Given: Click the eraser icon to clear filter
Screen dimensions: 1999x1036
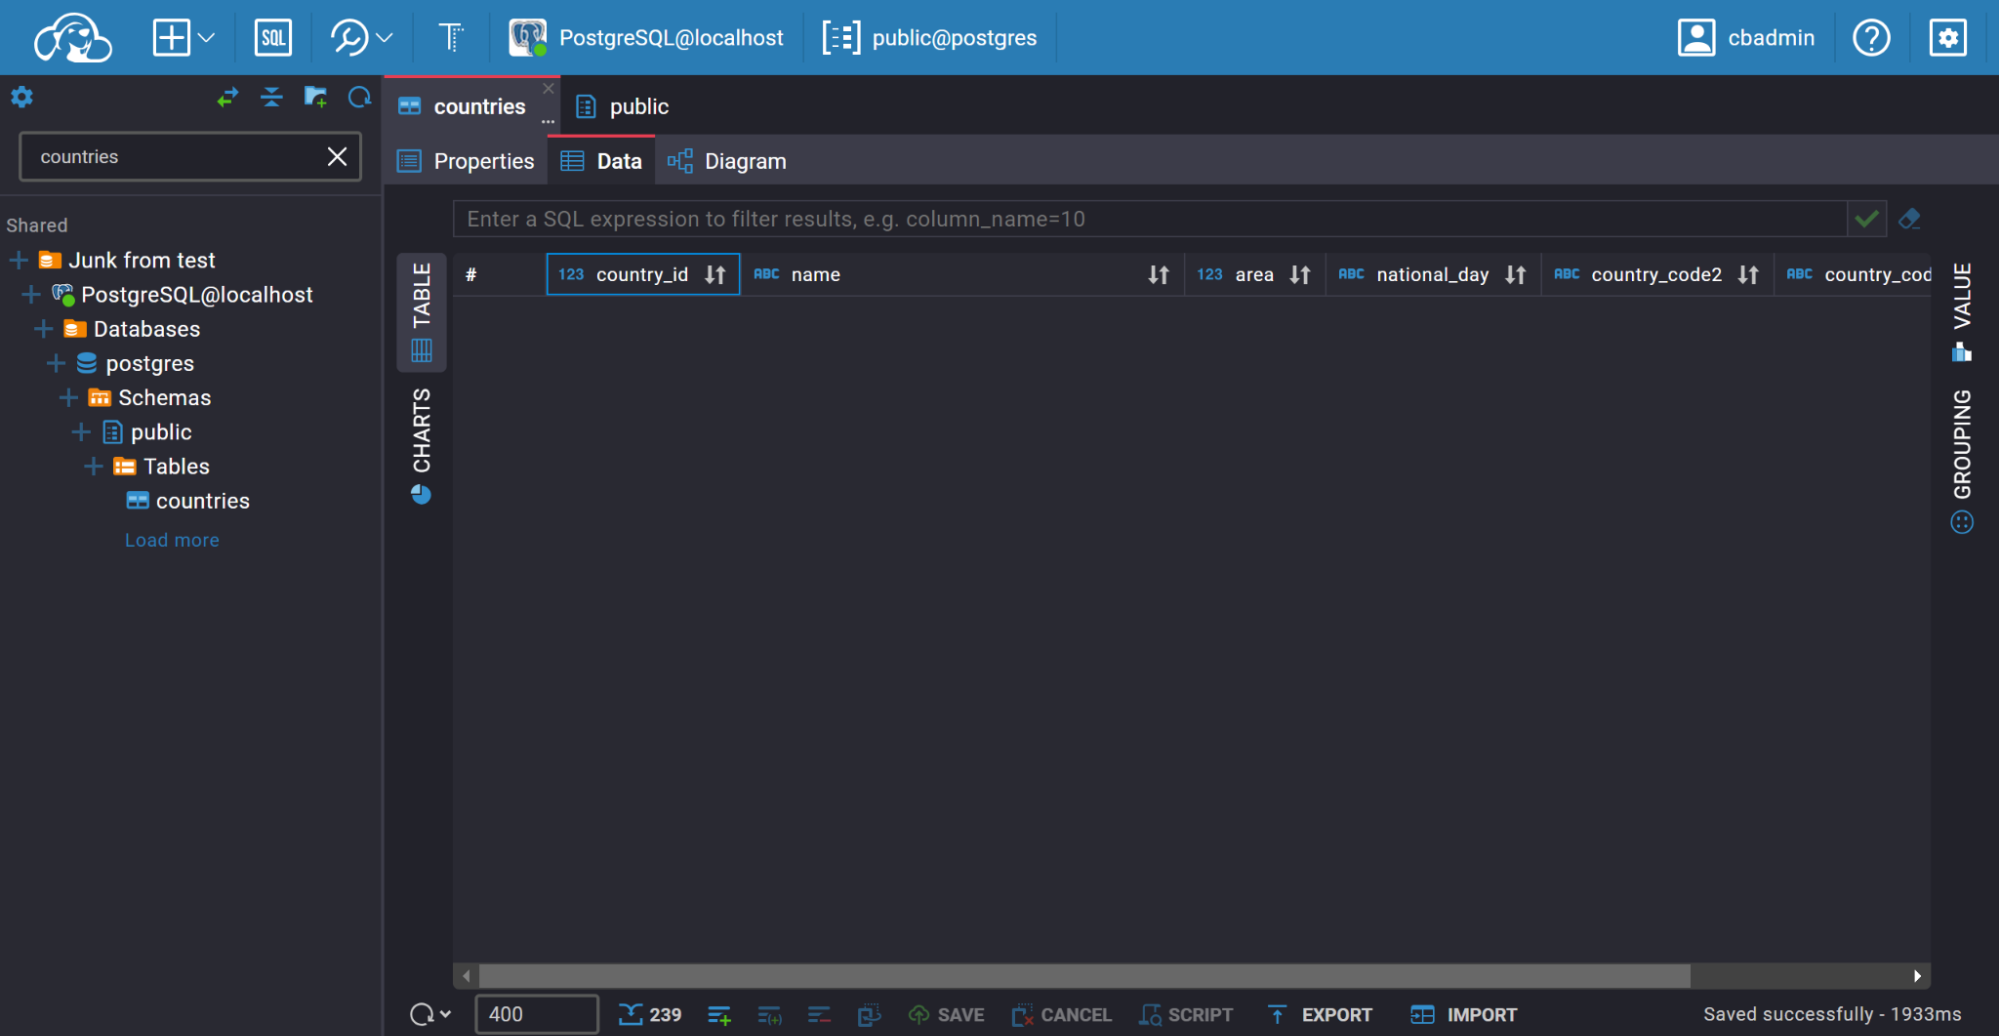Looking at the screenshot, I should [1909, 218].
